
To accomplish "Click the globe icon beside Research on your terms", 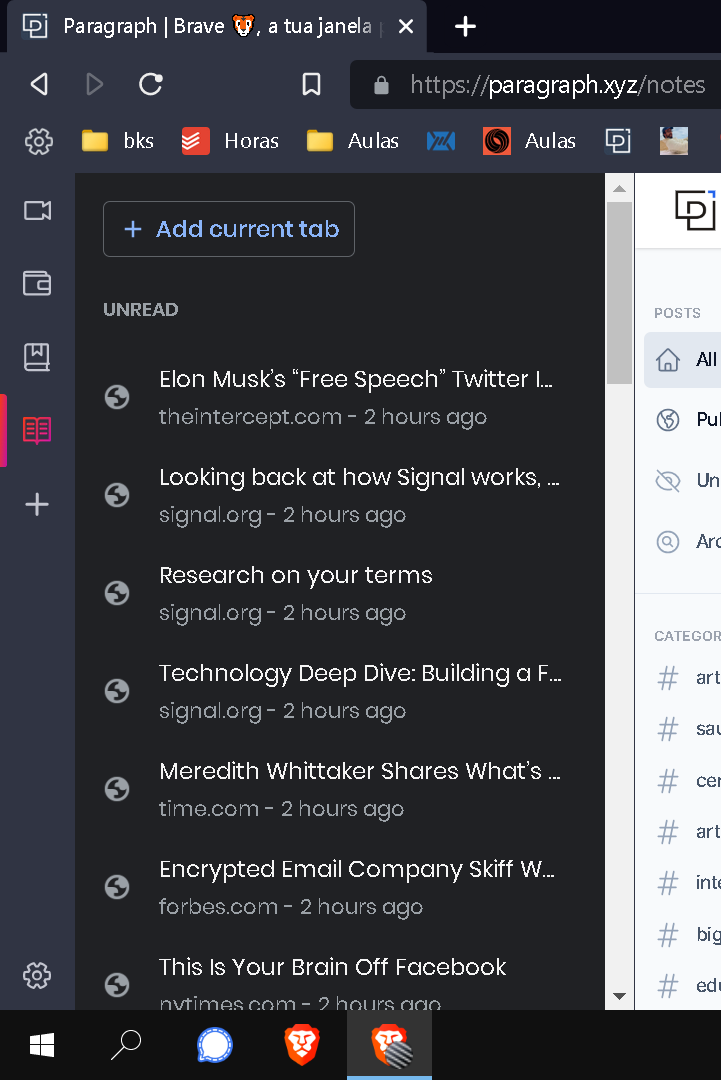I will click(x=117, y=592).
